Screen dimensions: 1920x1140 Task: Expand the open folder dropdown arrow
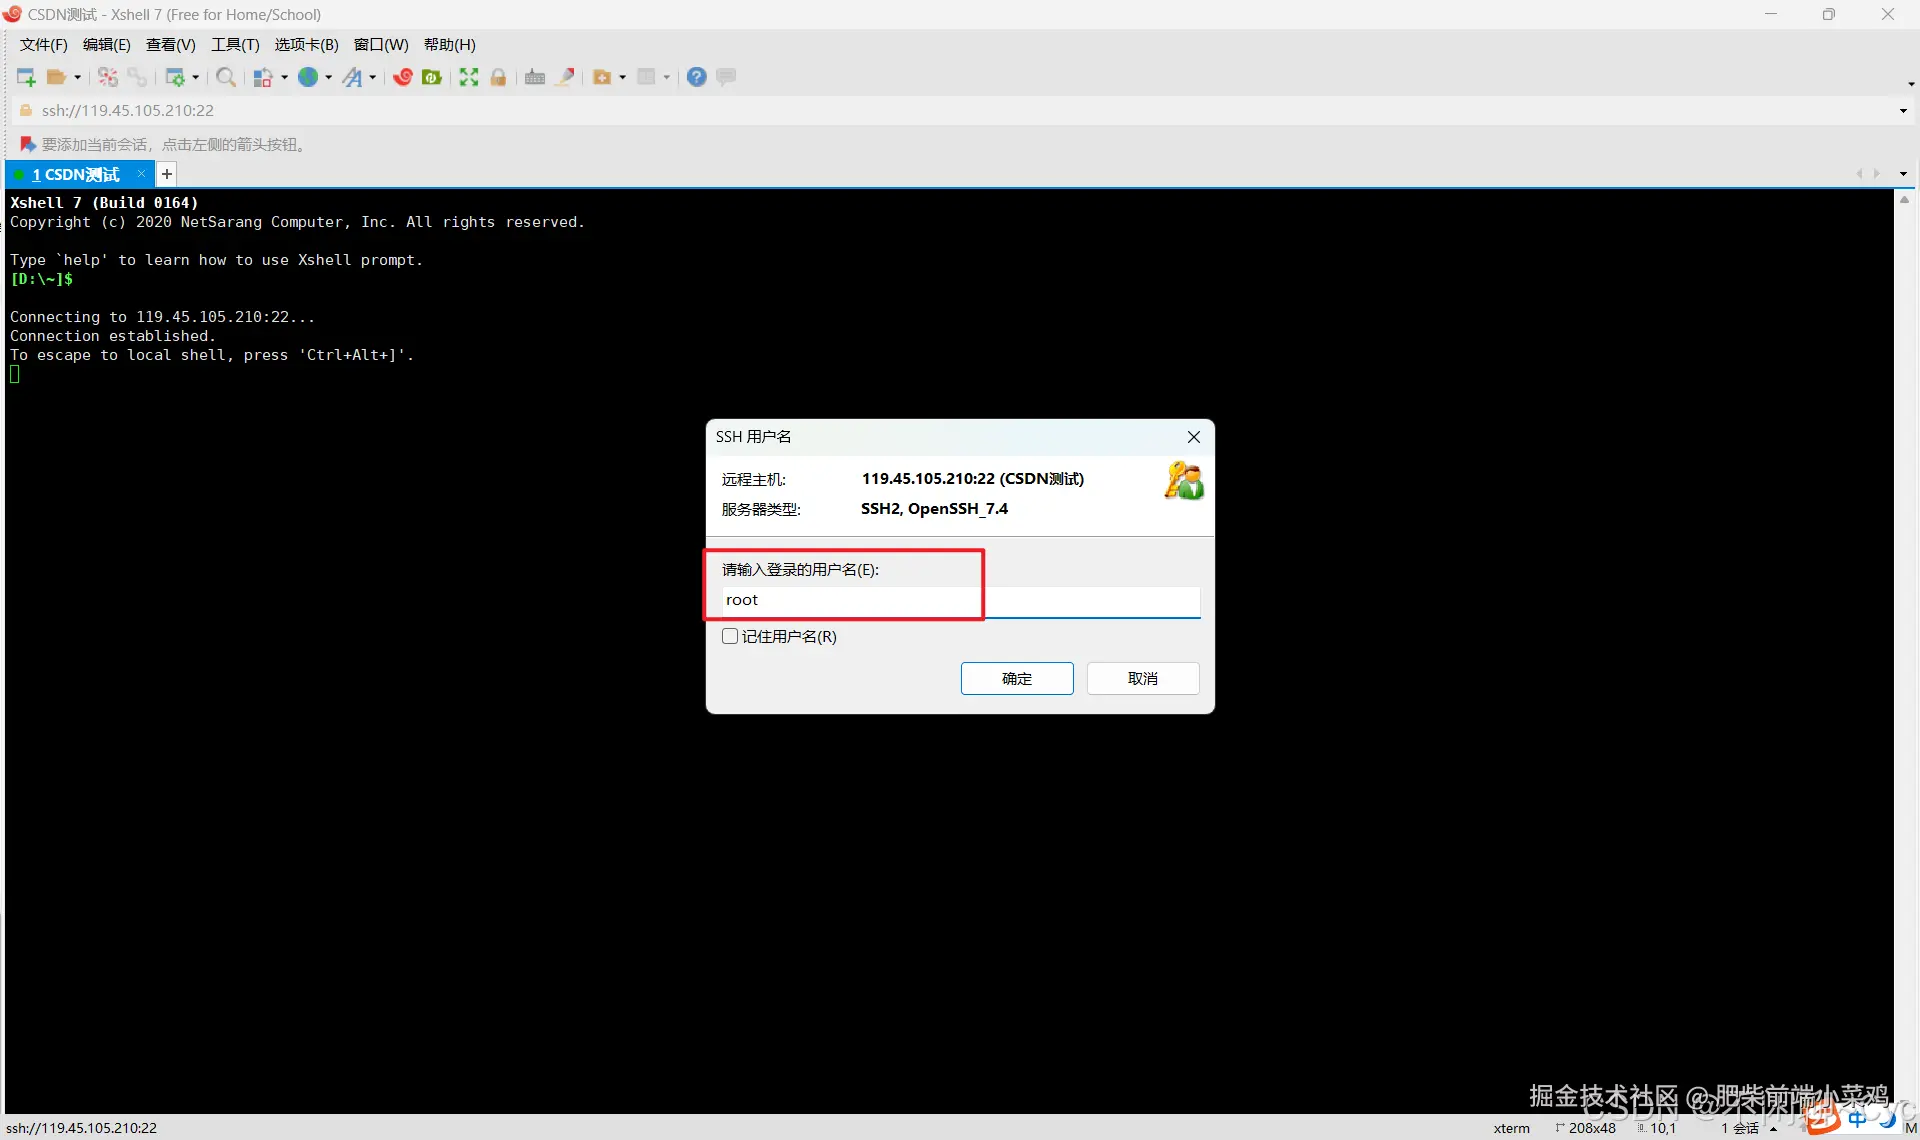pos(77,77)
